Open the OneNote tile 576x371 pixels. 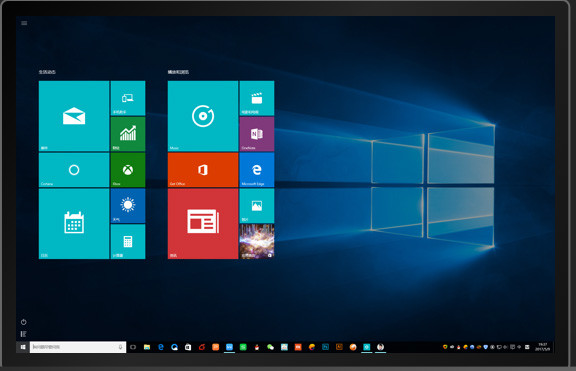[x=257, y=134]
